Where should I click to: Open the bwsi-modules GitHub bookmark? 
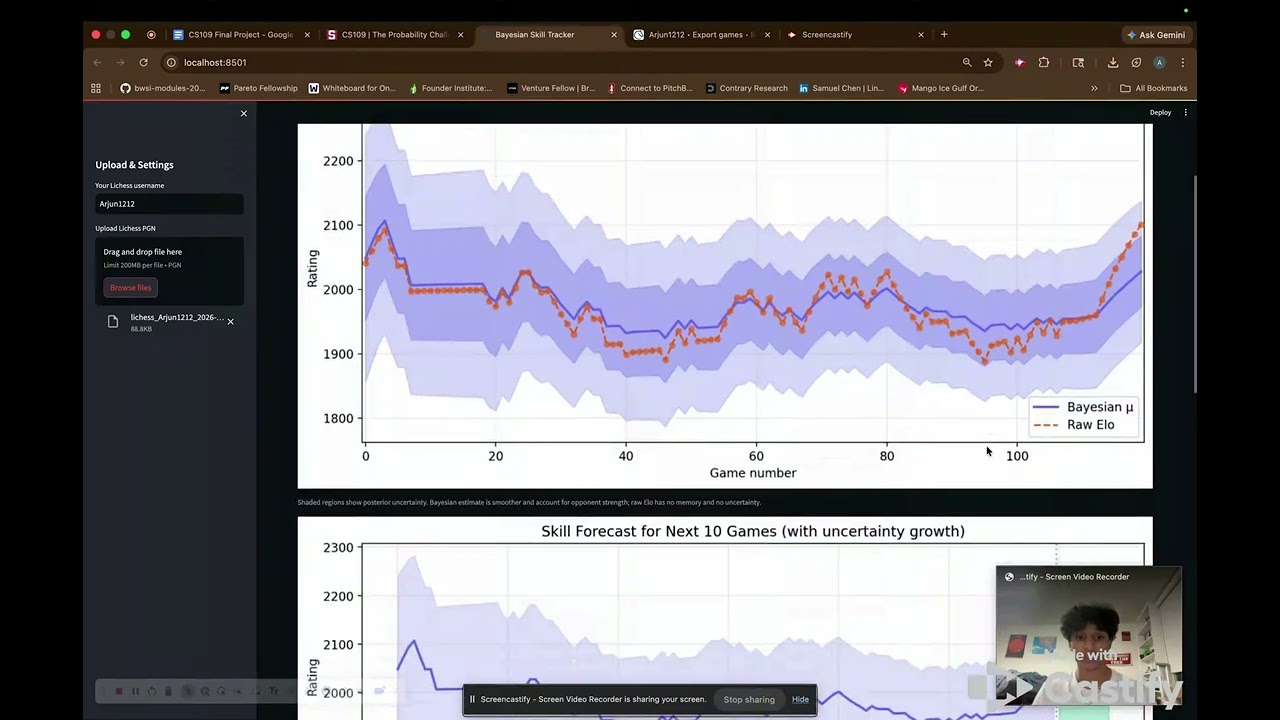(162, 88)
